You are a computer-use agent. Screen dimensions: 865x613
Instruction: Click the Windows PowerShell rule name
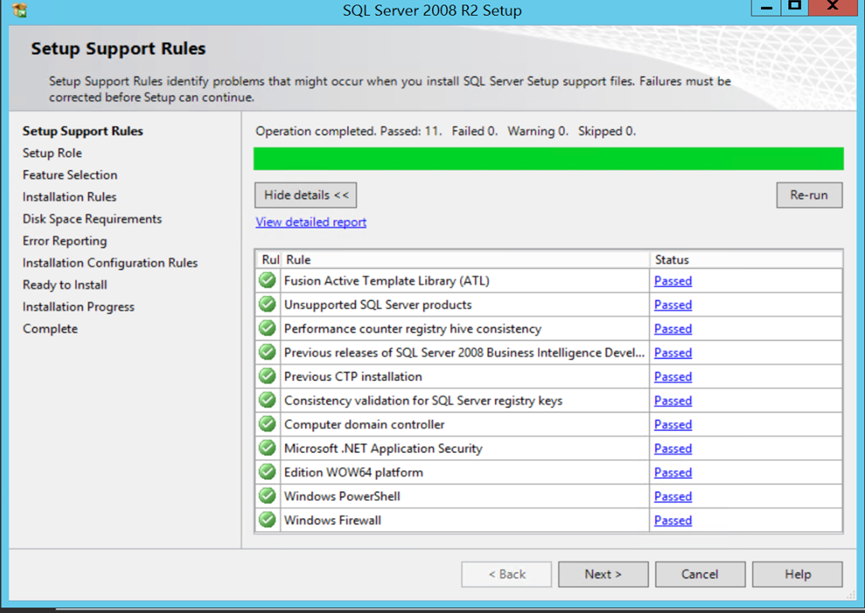pos(342,497)
